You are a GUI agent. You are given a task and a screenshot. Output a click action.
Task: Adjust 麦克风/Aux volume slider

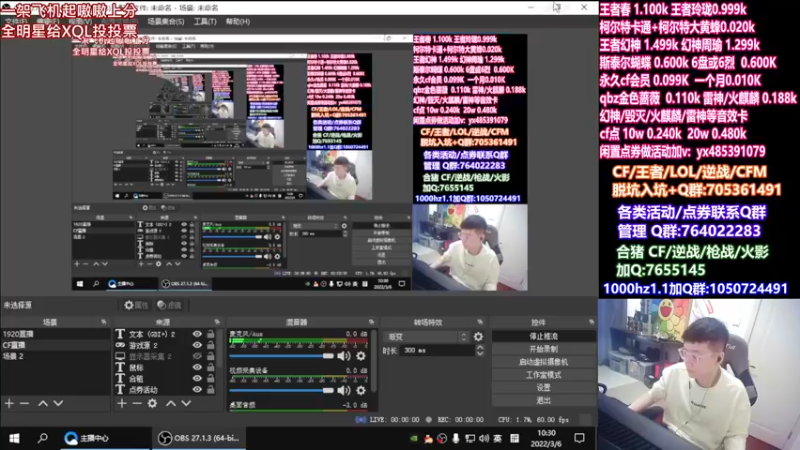[x=281, y=356]
